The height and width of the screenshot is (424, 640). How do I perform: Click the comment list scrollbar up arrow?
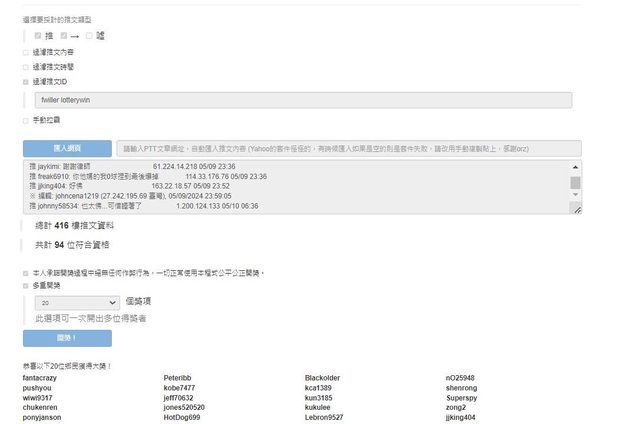[575, 167]
